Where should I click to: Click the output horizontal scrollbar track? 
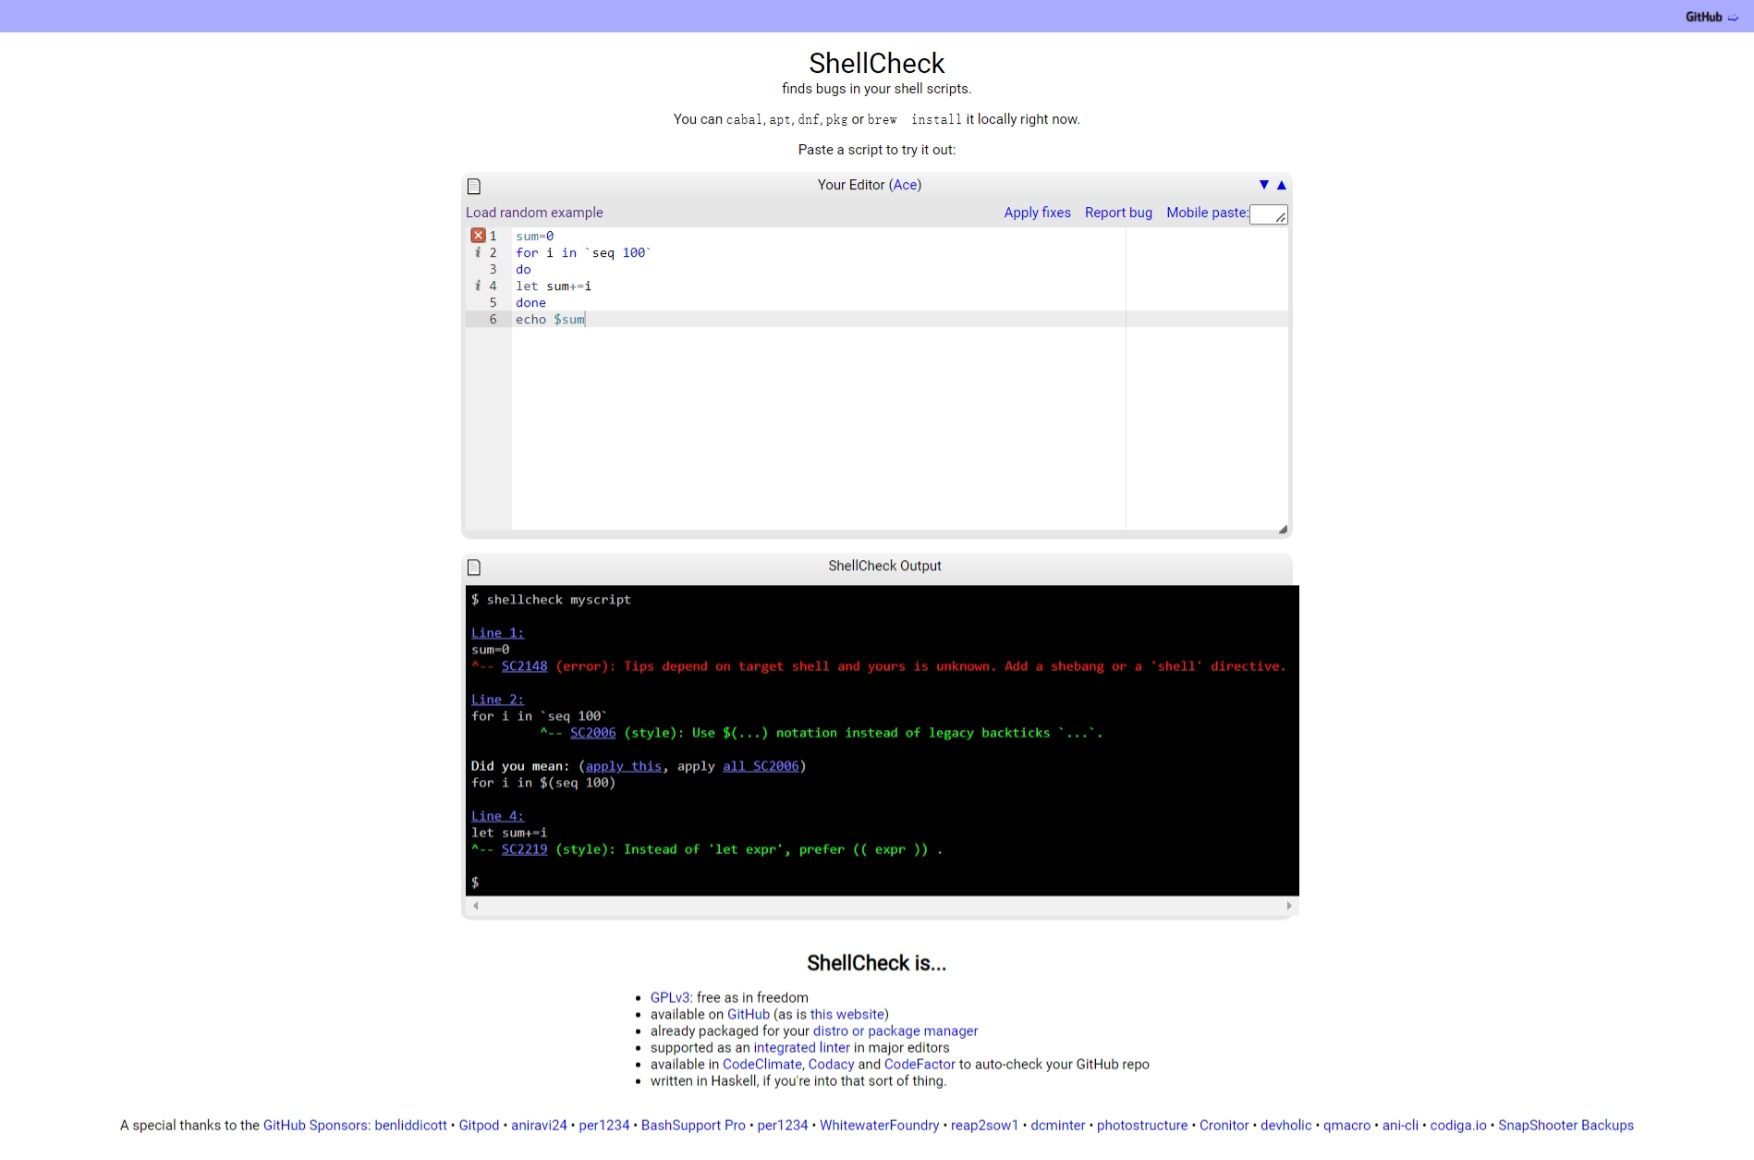(x=882, y=906)
